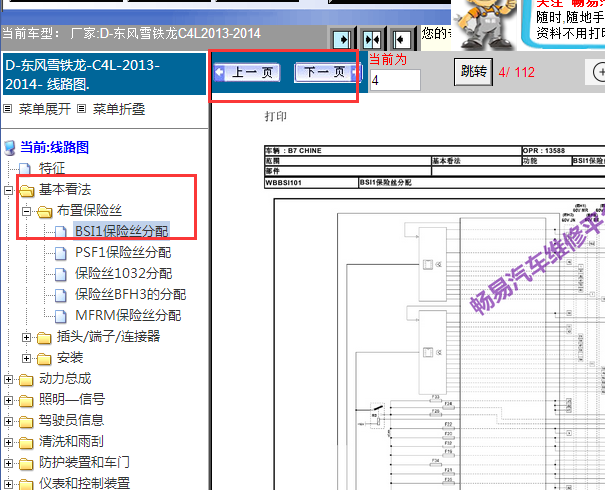The height and width of the screenshot is (490, 605).
Task: Expand all menus with 菜单展开
Action: (x=45, y=109)
